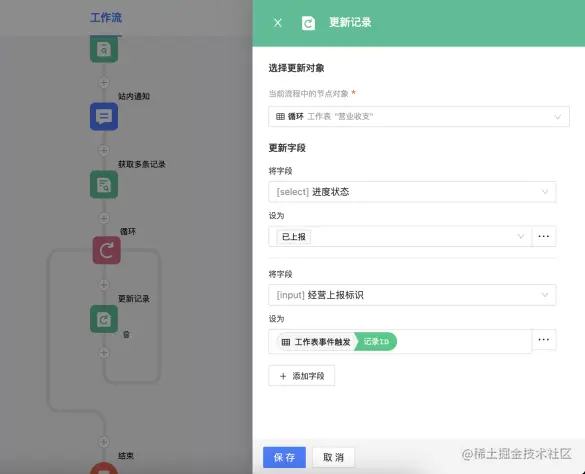585x474 pixels.
Task: Expand the 循环 工作表 营业收支 node object dropdown
Action: [419, 116]
